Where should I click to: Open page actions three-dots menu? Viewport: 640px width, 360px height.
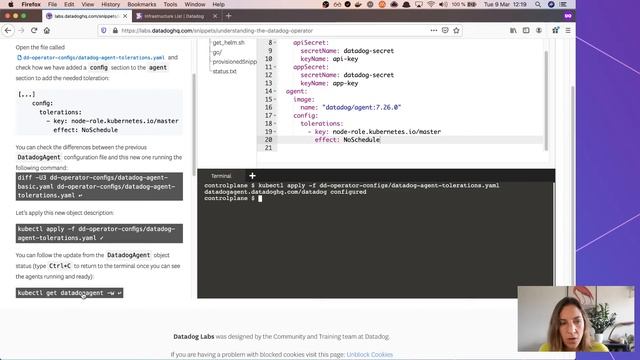[433, 30]
